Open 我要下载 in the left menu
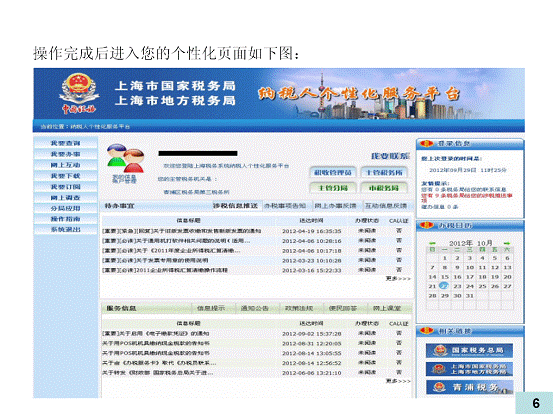 coord(66,176)
